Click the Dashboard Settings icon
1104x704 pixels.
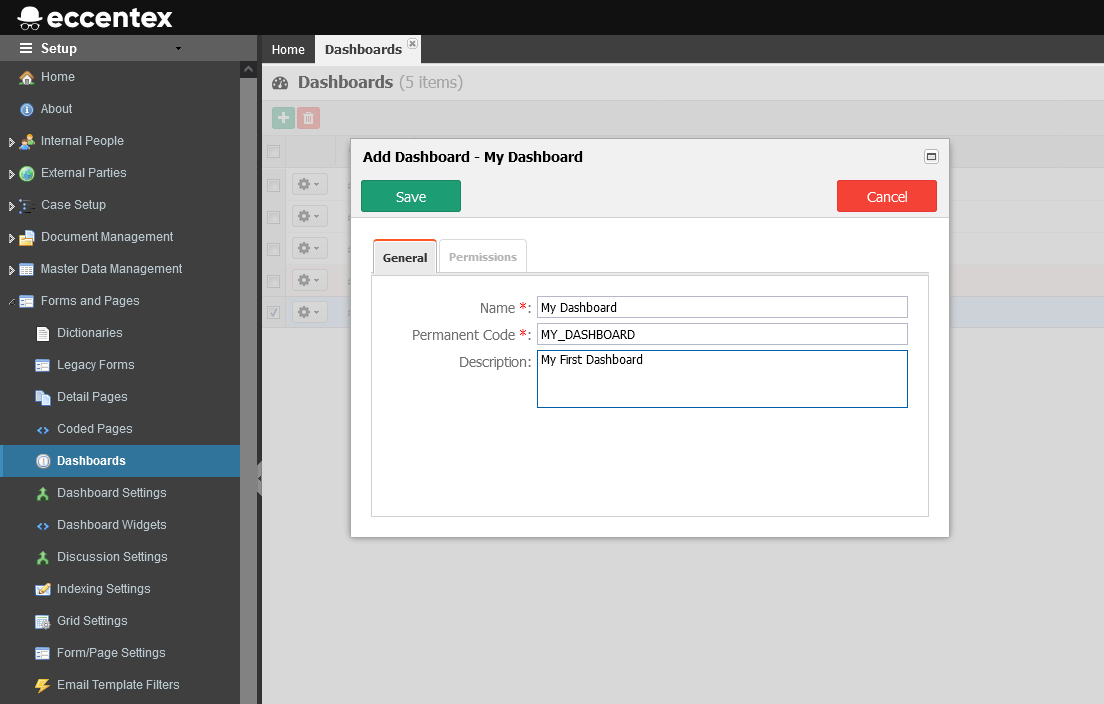click(x=43, y=494)
